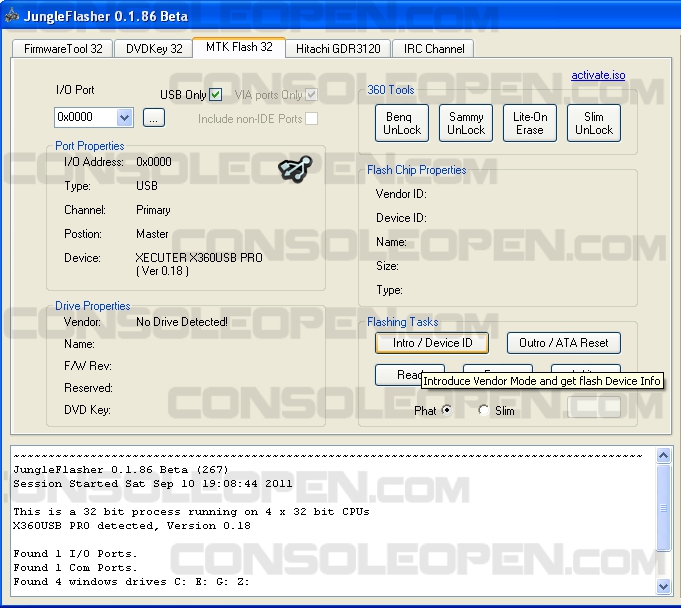Image resolution: width=681 pixels, height=608 pixels.
Task: Click the 'JungleFlasher 0.1.86 Beta (267)' log line
Action: (x=121, y=470)
